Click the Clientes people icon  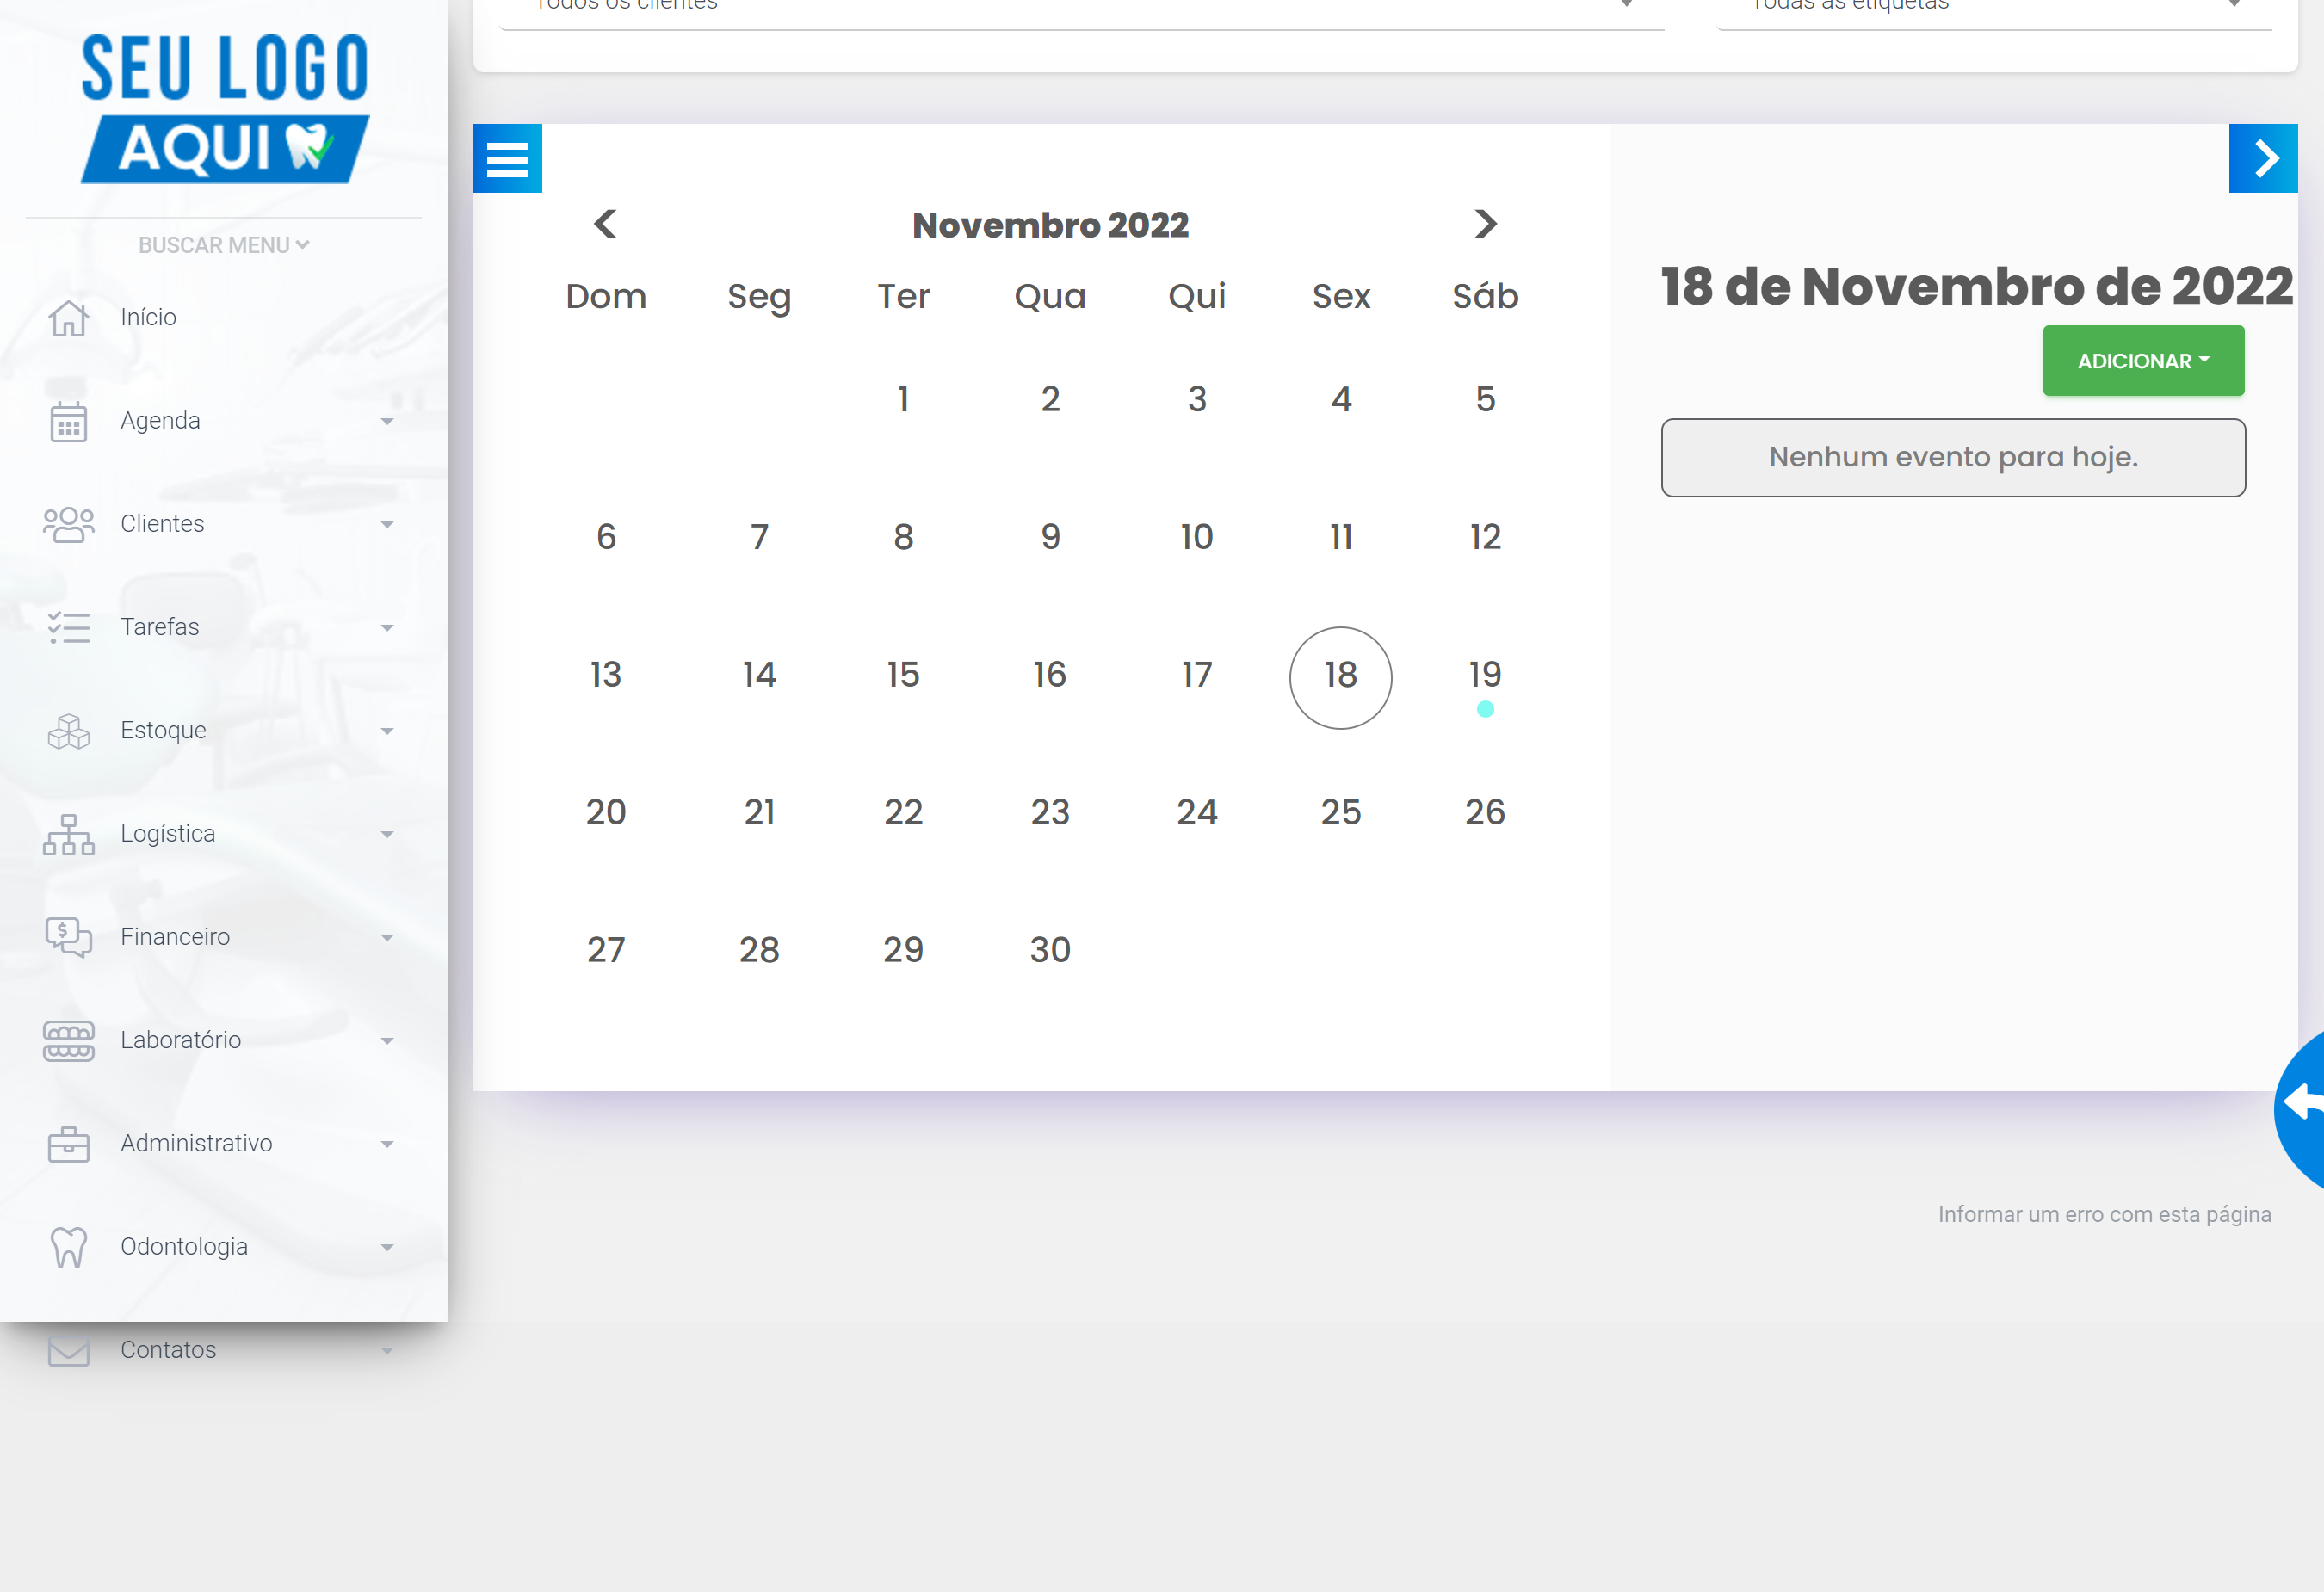pyautogui.click(x=68, y=524)
